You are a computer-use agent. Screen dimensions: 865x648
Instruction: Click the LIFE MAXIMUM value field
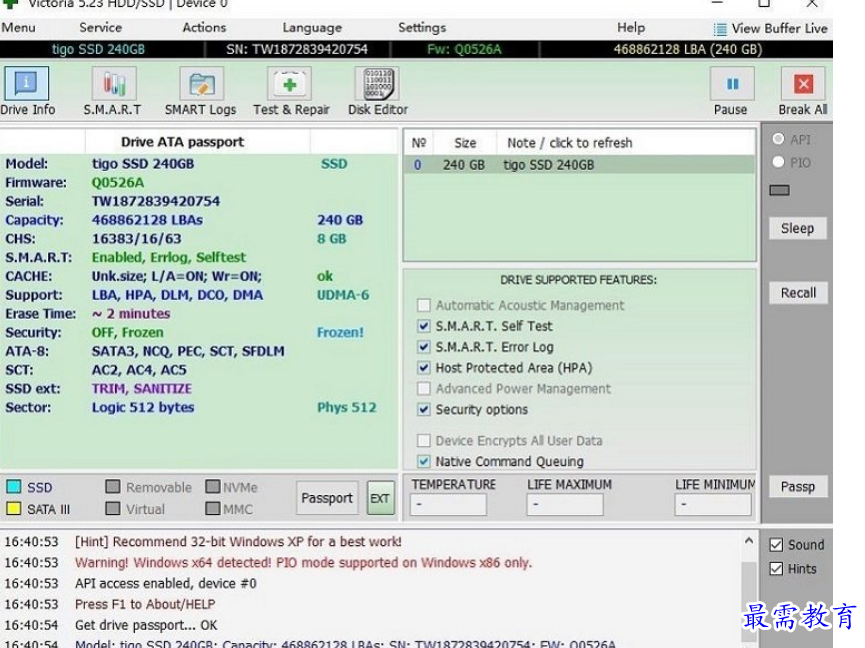tap(564, 504)
